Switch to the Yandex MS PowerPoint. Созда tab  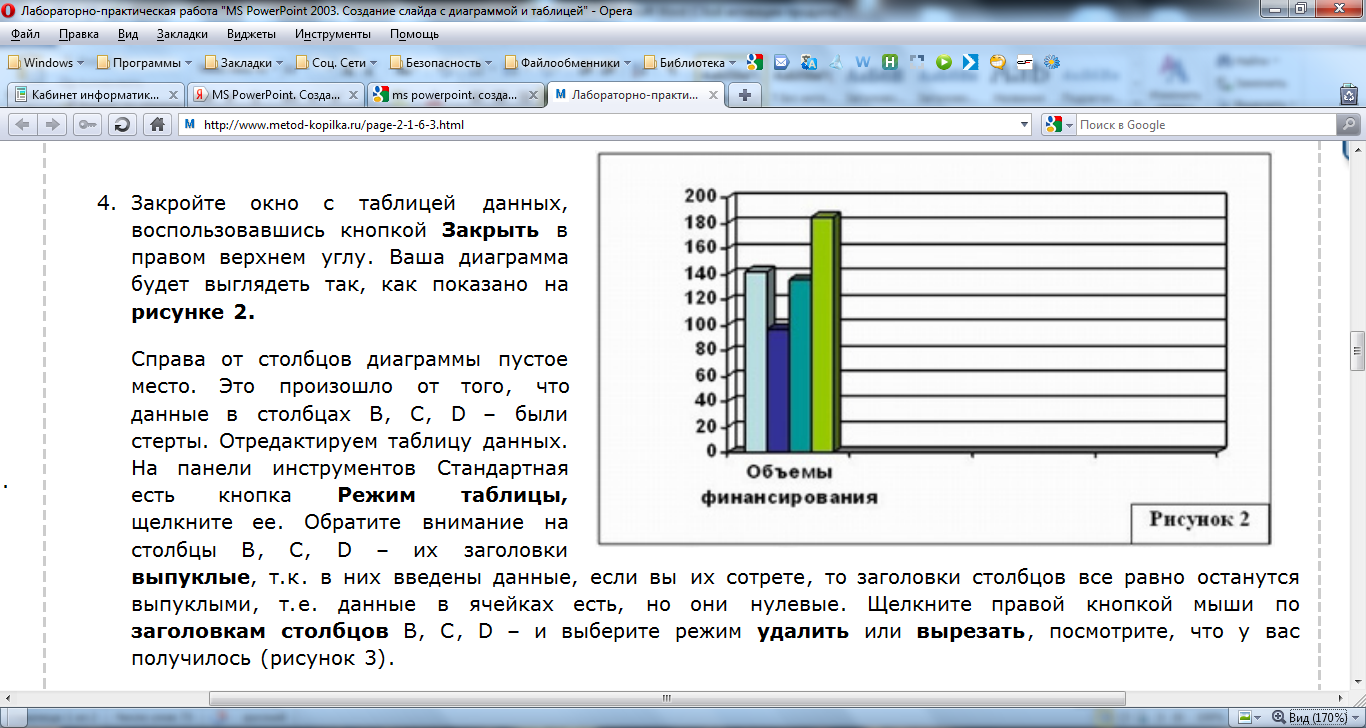276,95
